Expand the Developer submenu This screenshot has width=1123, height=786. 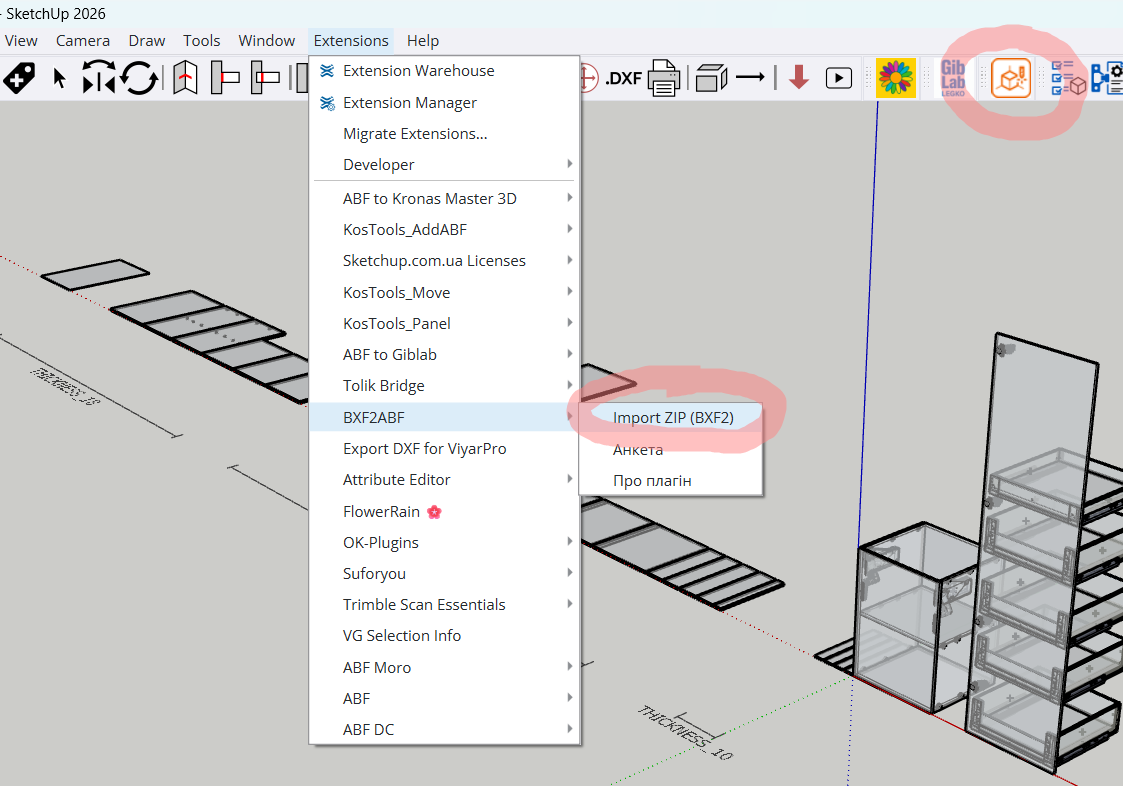coord(378,165)
